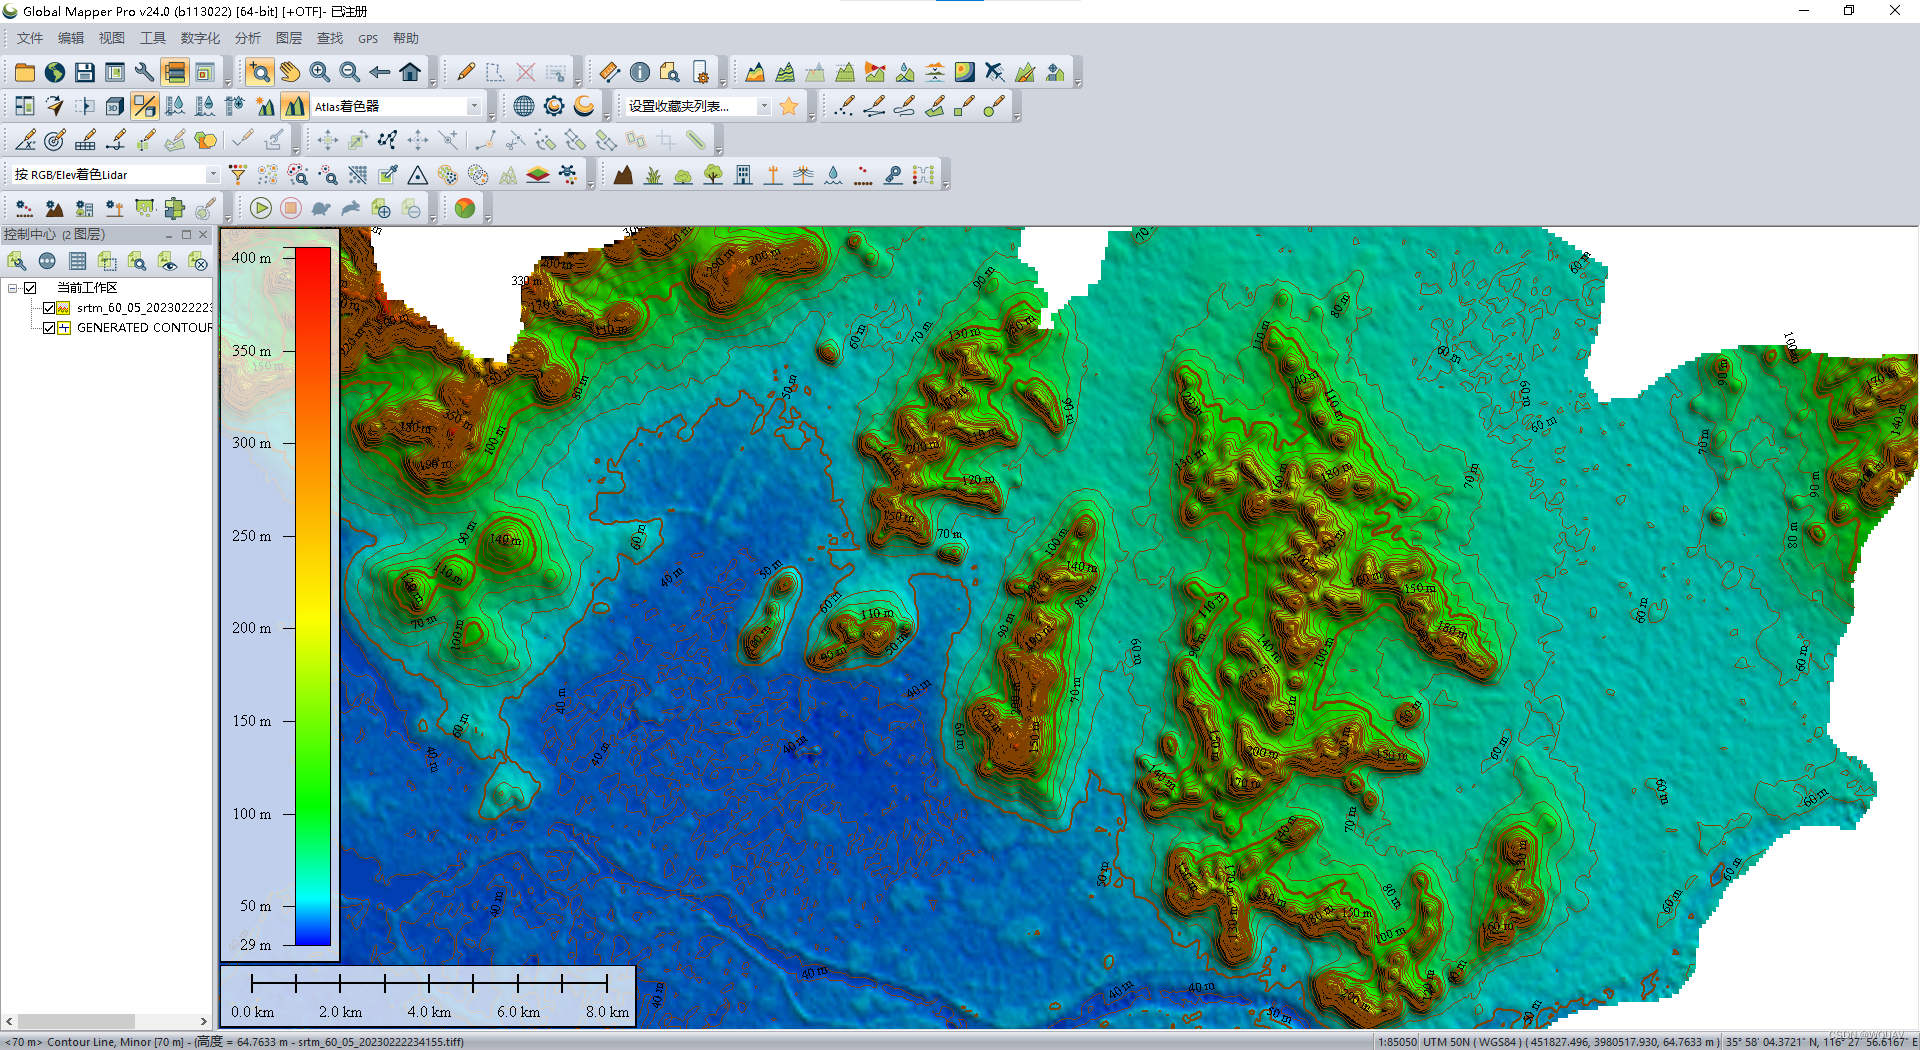Select the create area feature pencil tool
Image resolution: width=1920 pixels, height=1050 pixels.
[x=935, y=106]
